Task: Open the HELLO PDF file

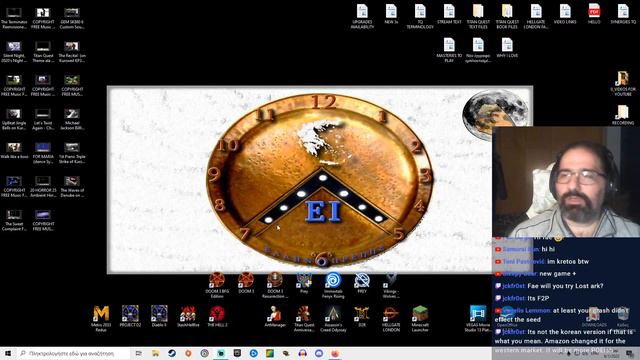Action: (x=594, y=14)
